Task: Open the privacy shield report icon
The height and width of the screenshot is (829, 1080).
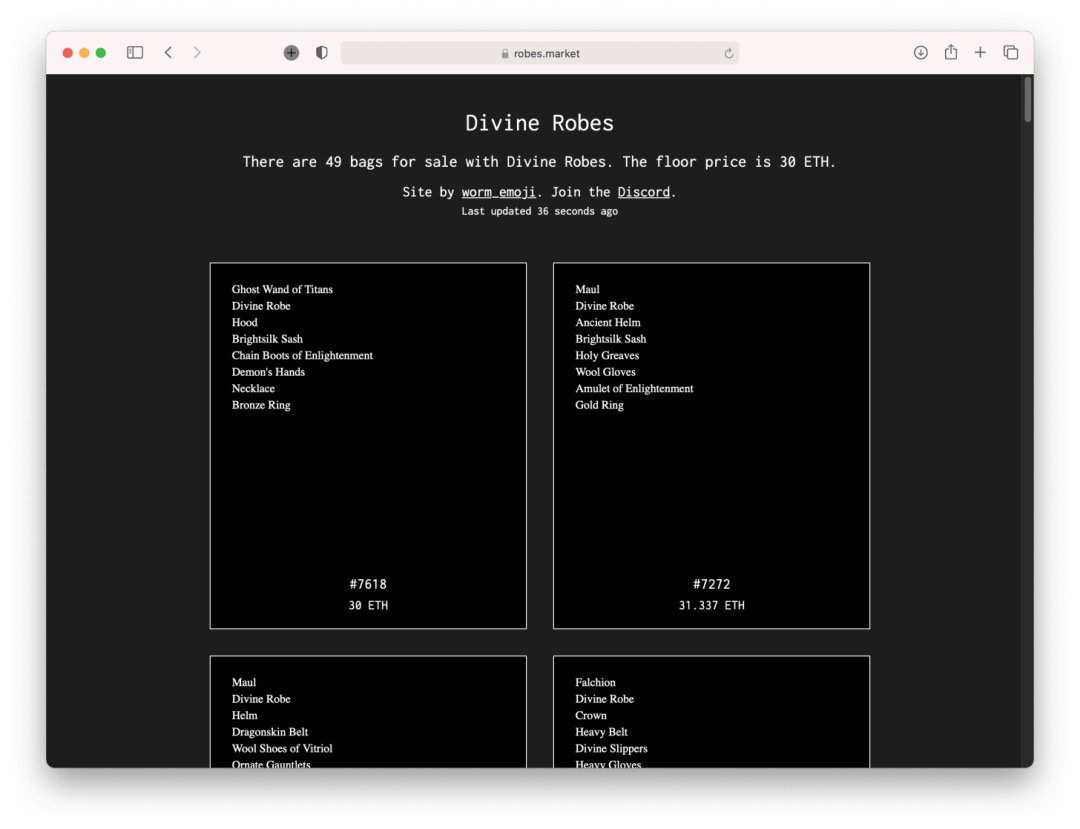Action: click(322, 52)
